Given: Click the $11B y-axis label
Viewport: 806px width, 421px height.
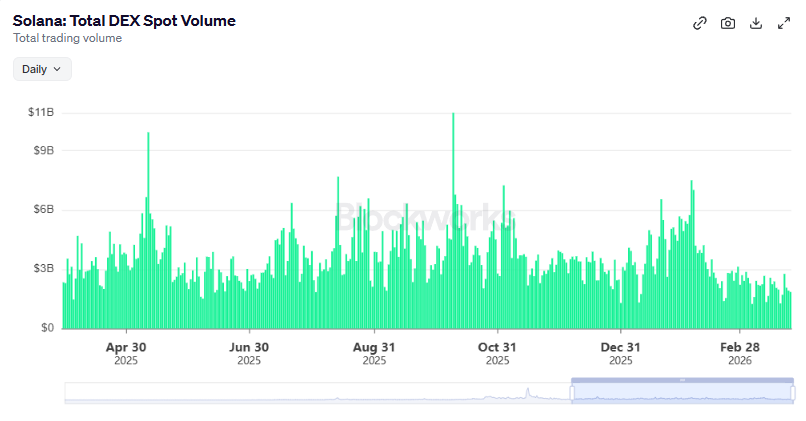Looking at the screenshot, I should (x=41, y=112).
